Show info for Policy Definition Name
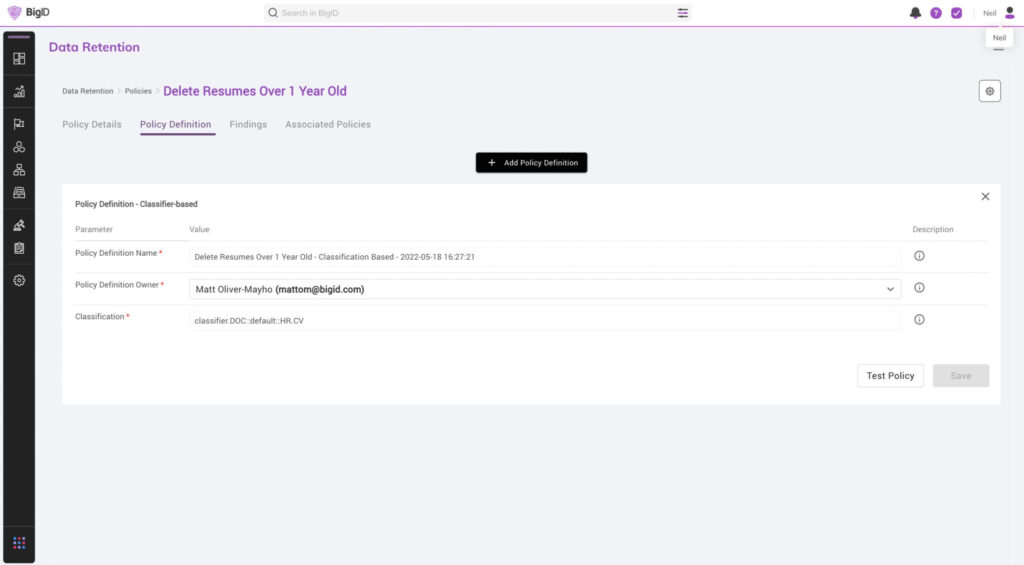Screen dimensions: 1024x565 pyautogui.click(x=919, y=256)
